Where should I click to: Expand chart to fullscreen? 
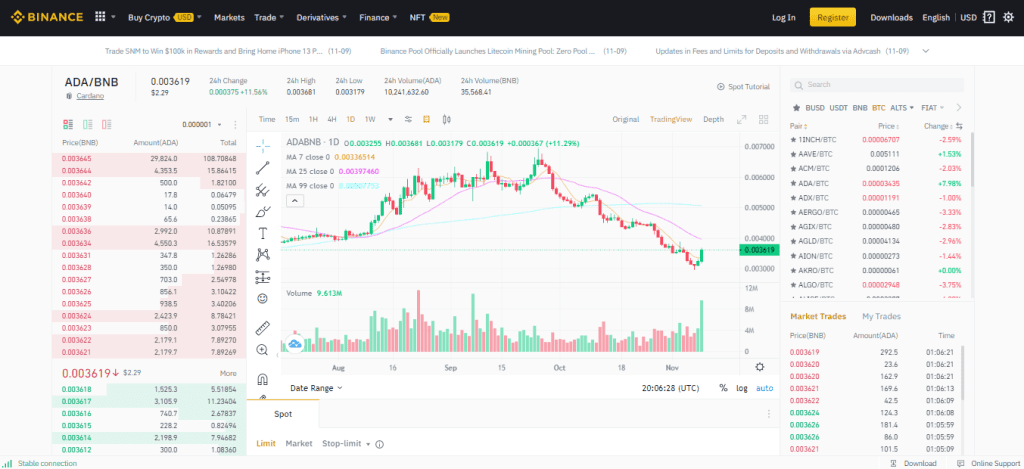741,120
